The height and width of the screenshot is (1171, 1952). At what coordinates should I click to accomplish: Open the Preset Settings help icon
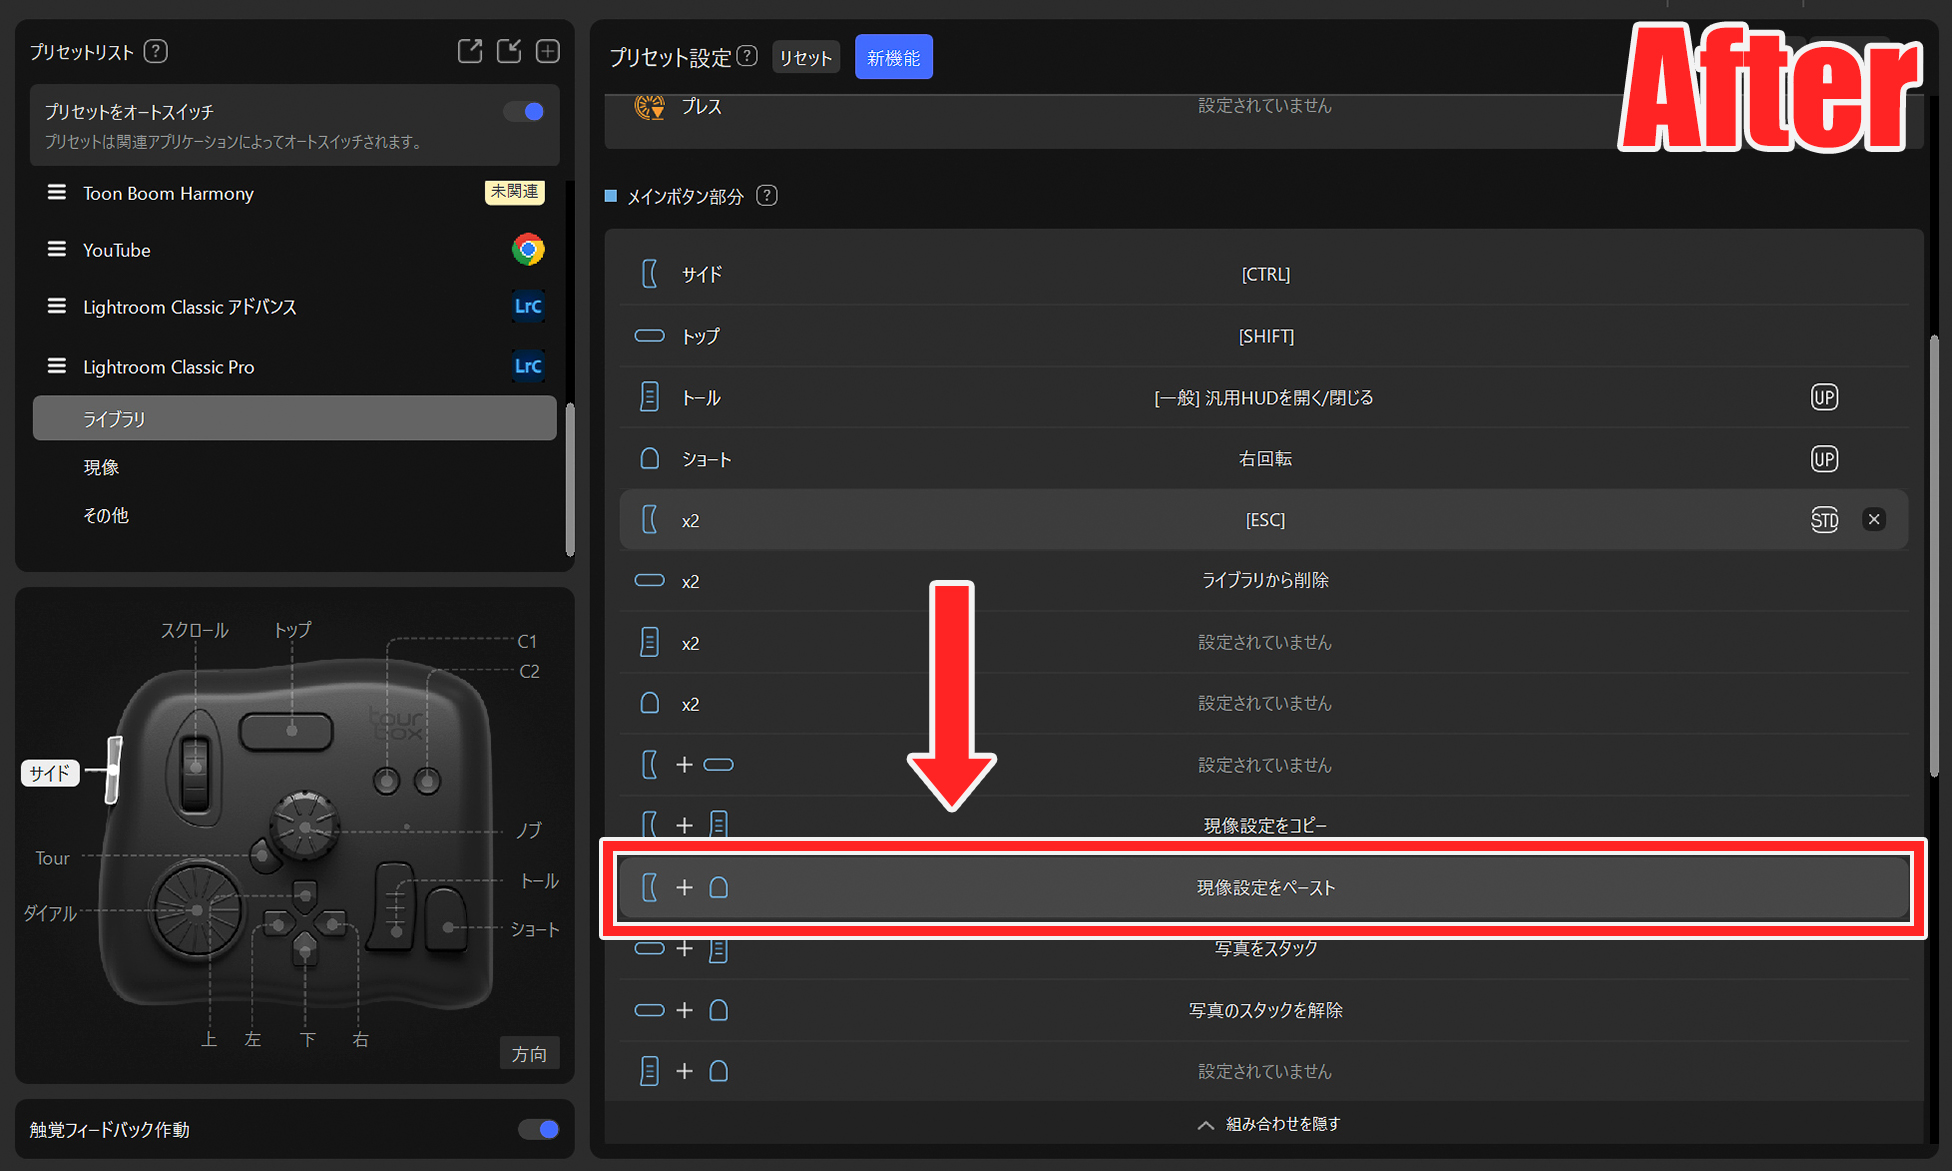click(747, 56)
